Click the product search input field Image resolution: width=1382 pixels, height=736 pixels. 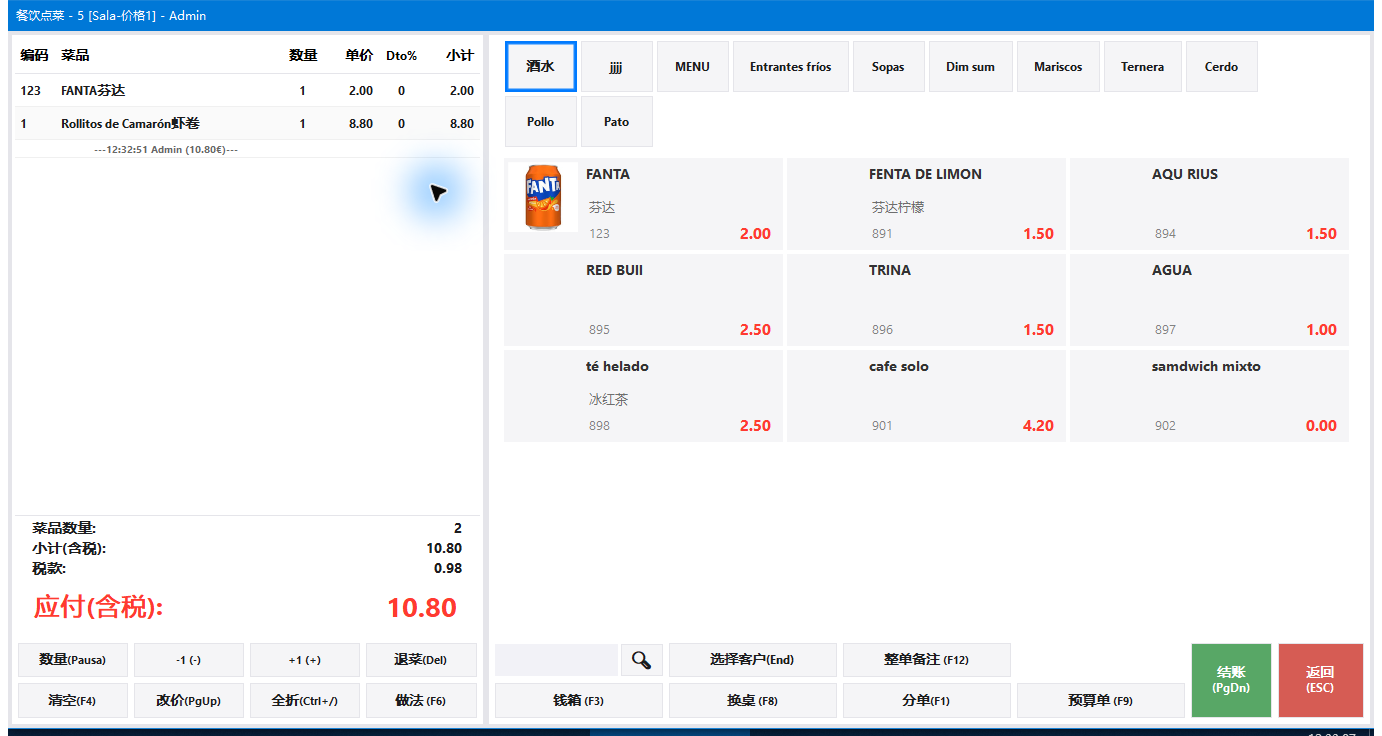pos(556,660)
